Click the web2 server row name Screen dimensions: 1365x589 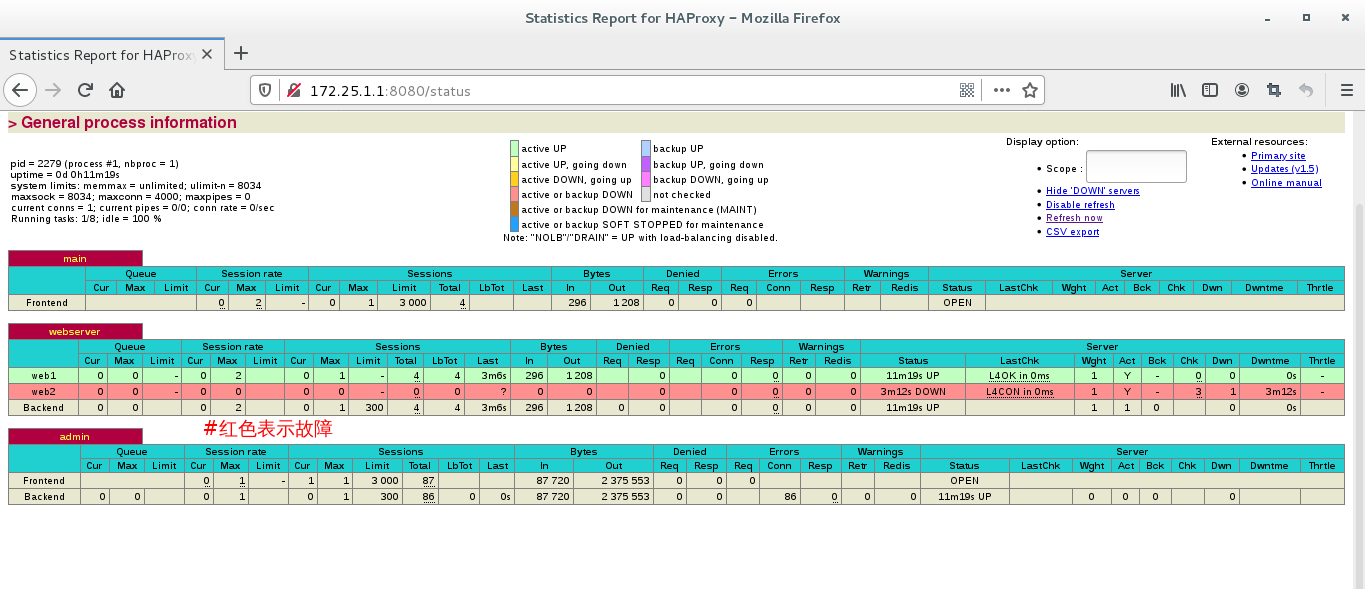(x=44, y=392)
